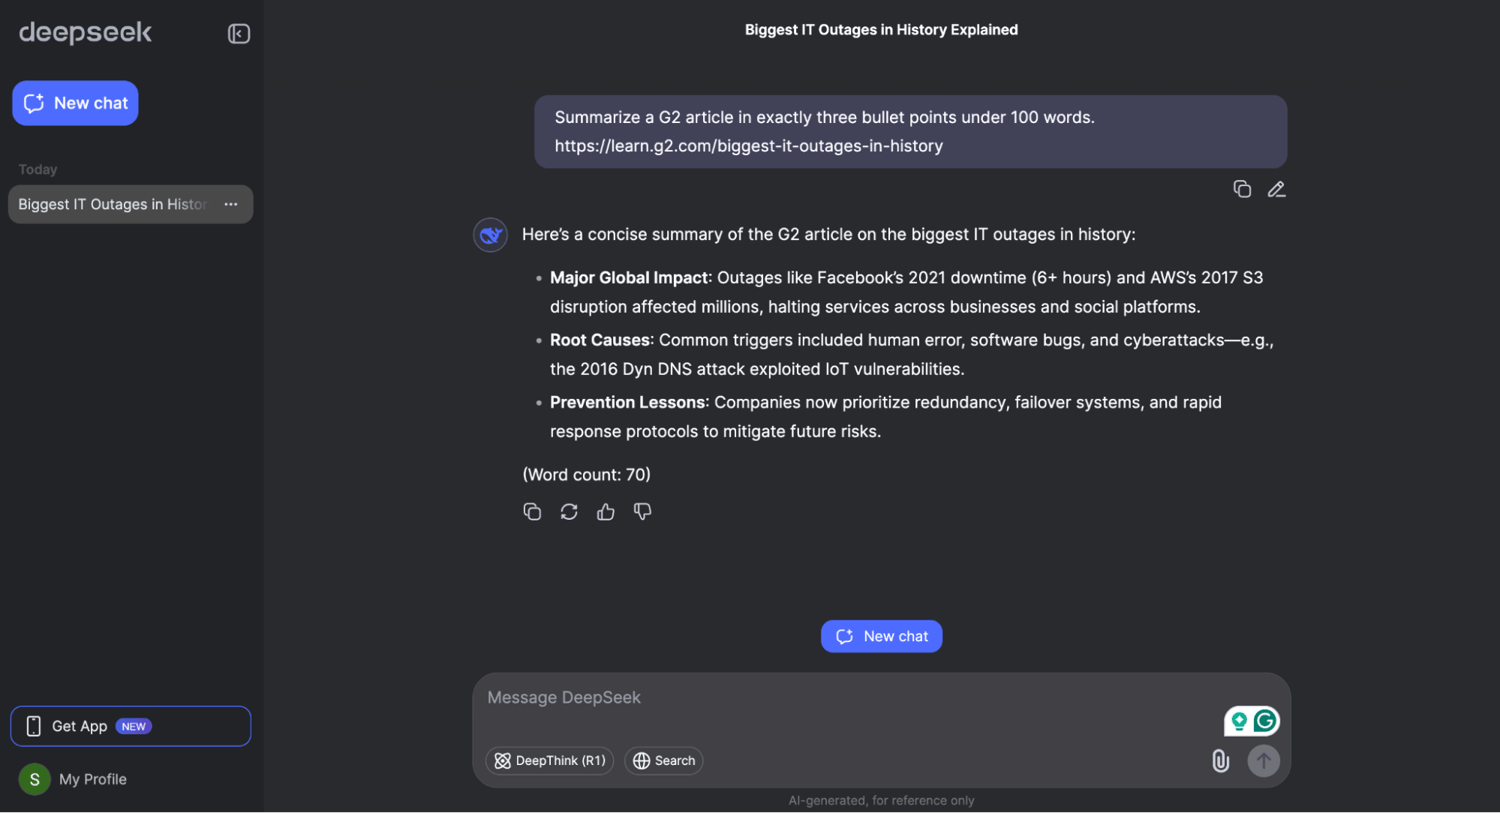1500x813 pixels.
Task: Open My Profile menu
Action: click(x=73, y=779)
